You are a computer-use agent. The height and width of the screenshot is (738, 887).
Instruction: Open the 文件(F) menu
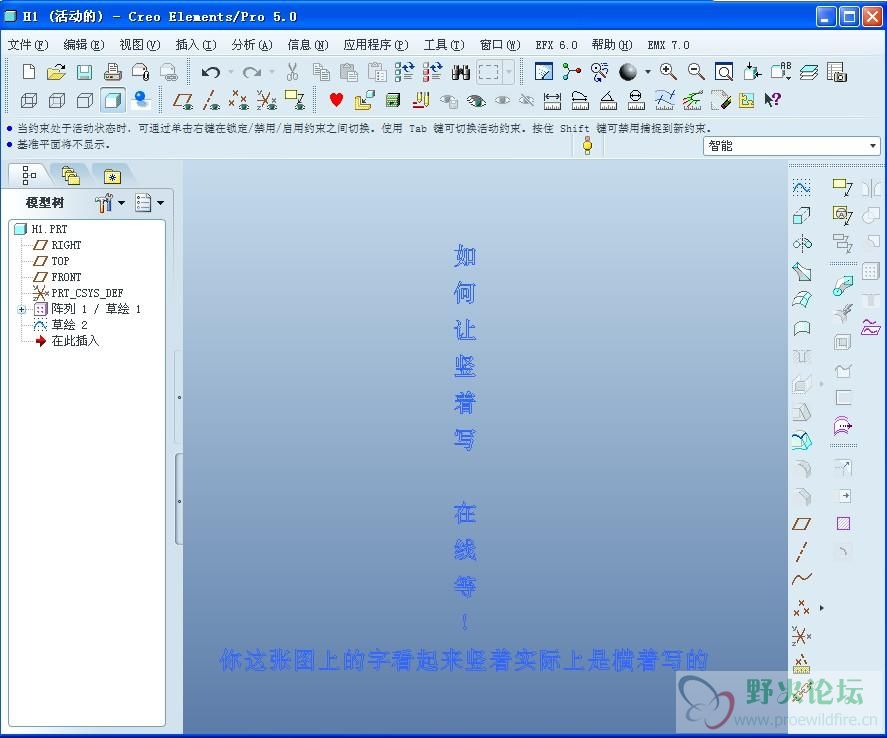tap(28, 45)
